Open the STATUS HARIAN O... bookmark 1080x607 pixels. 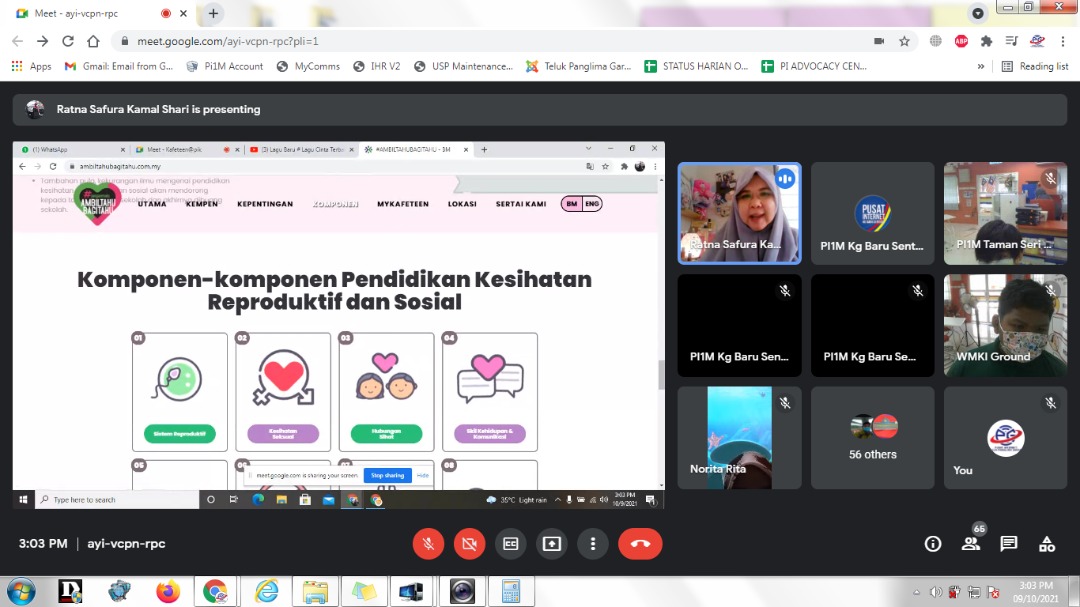coord(696,66)
